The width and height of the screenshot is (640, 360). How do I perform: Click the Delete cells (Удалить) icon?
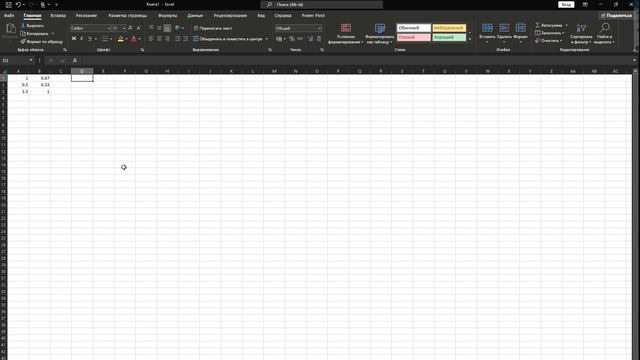pos(504,28)
